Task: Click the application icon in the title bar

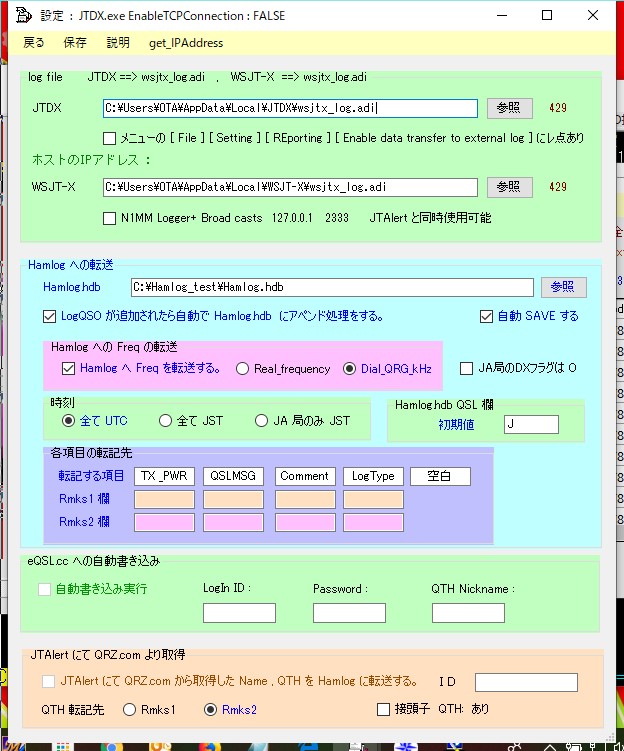Action: tap(23, 15)
